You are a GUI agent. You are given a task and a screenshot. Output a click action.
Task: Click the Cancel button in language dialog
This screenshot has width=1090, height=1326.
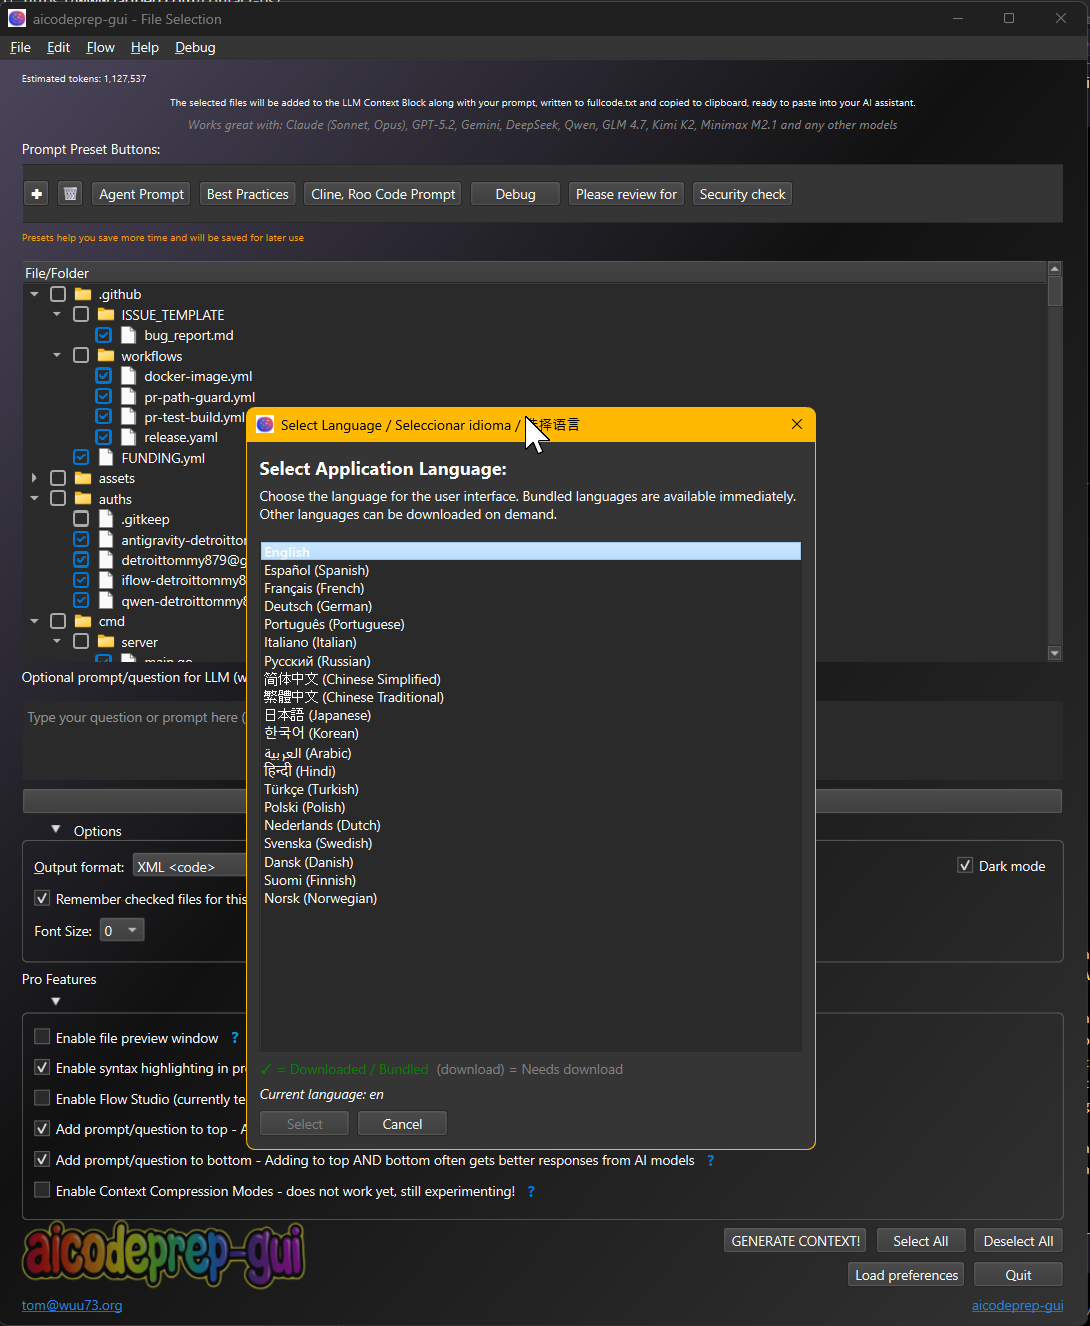click(x=402, y=1124)
